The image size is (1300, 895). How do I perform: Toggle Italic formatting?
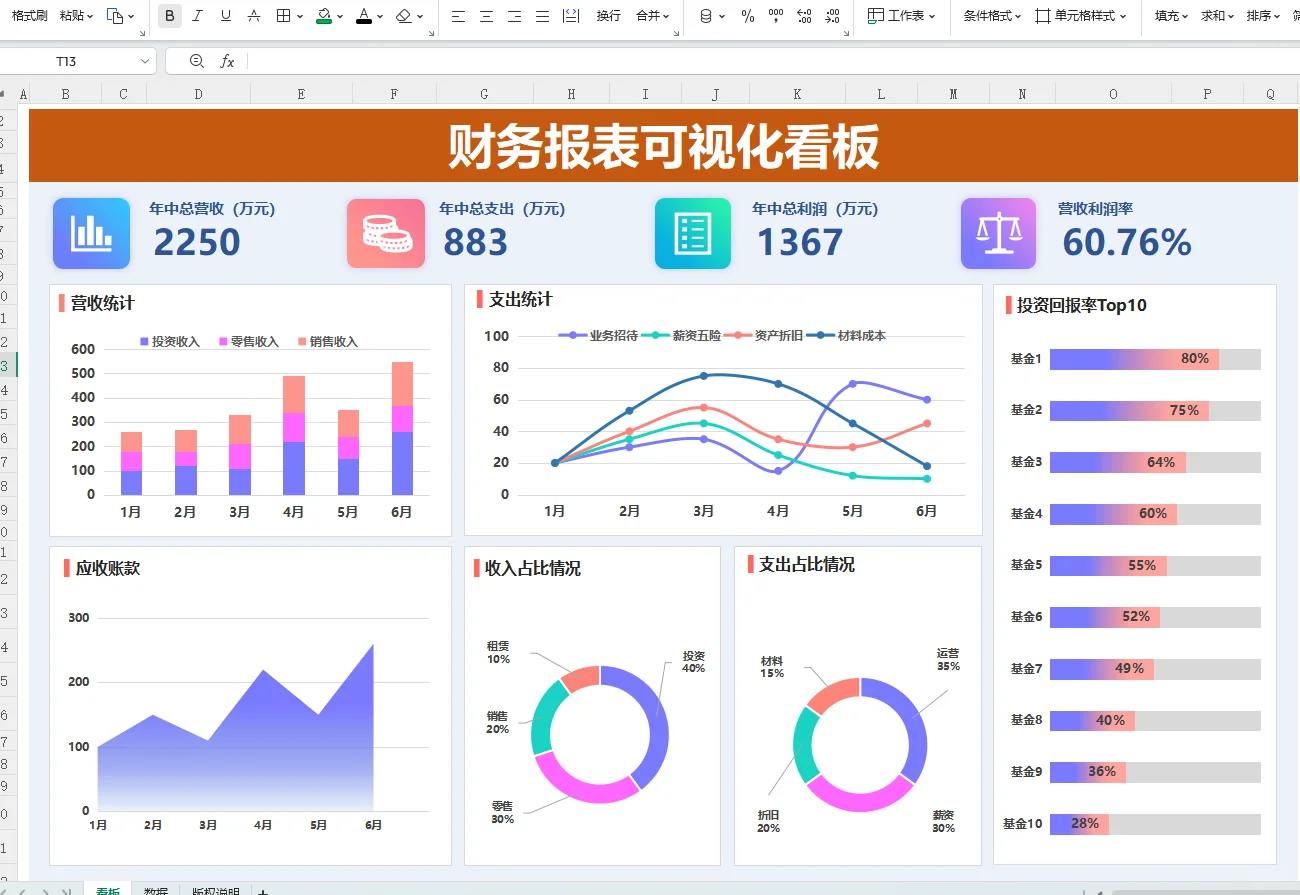196,16
